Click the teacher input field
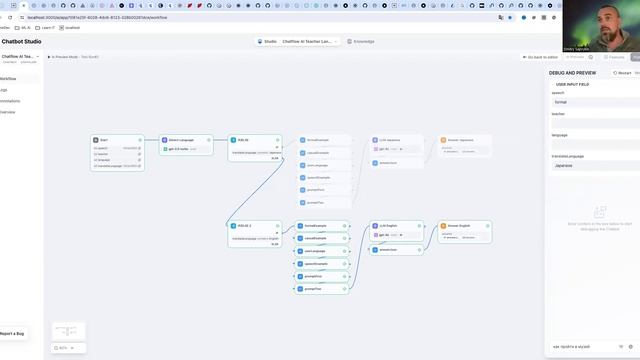The height and width of the screenshot is (360, 640). (x=596, y=123)
